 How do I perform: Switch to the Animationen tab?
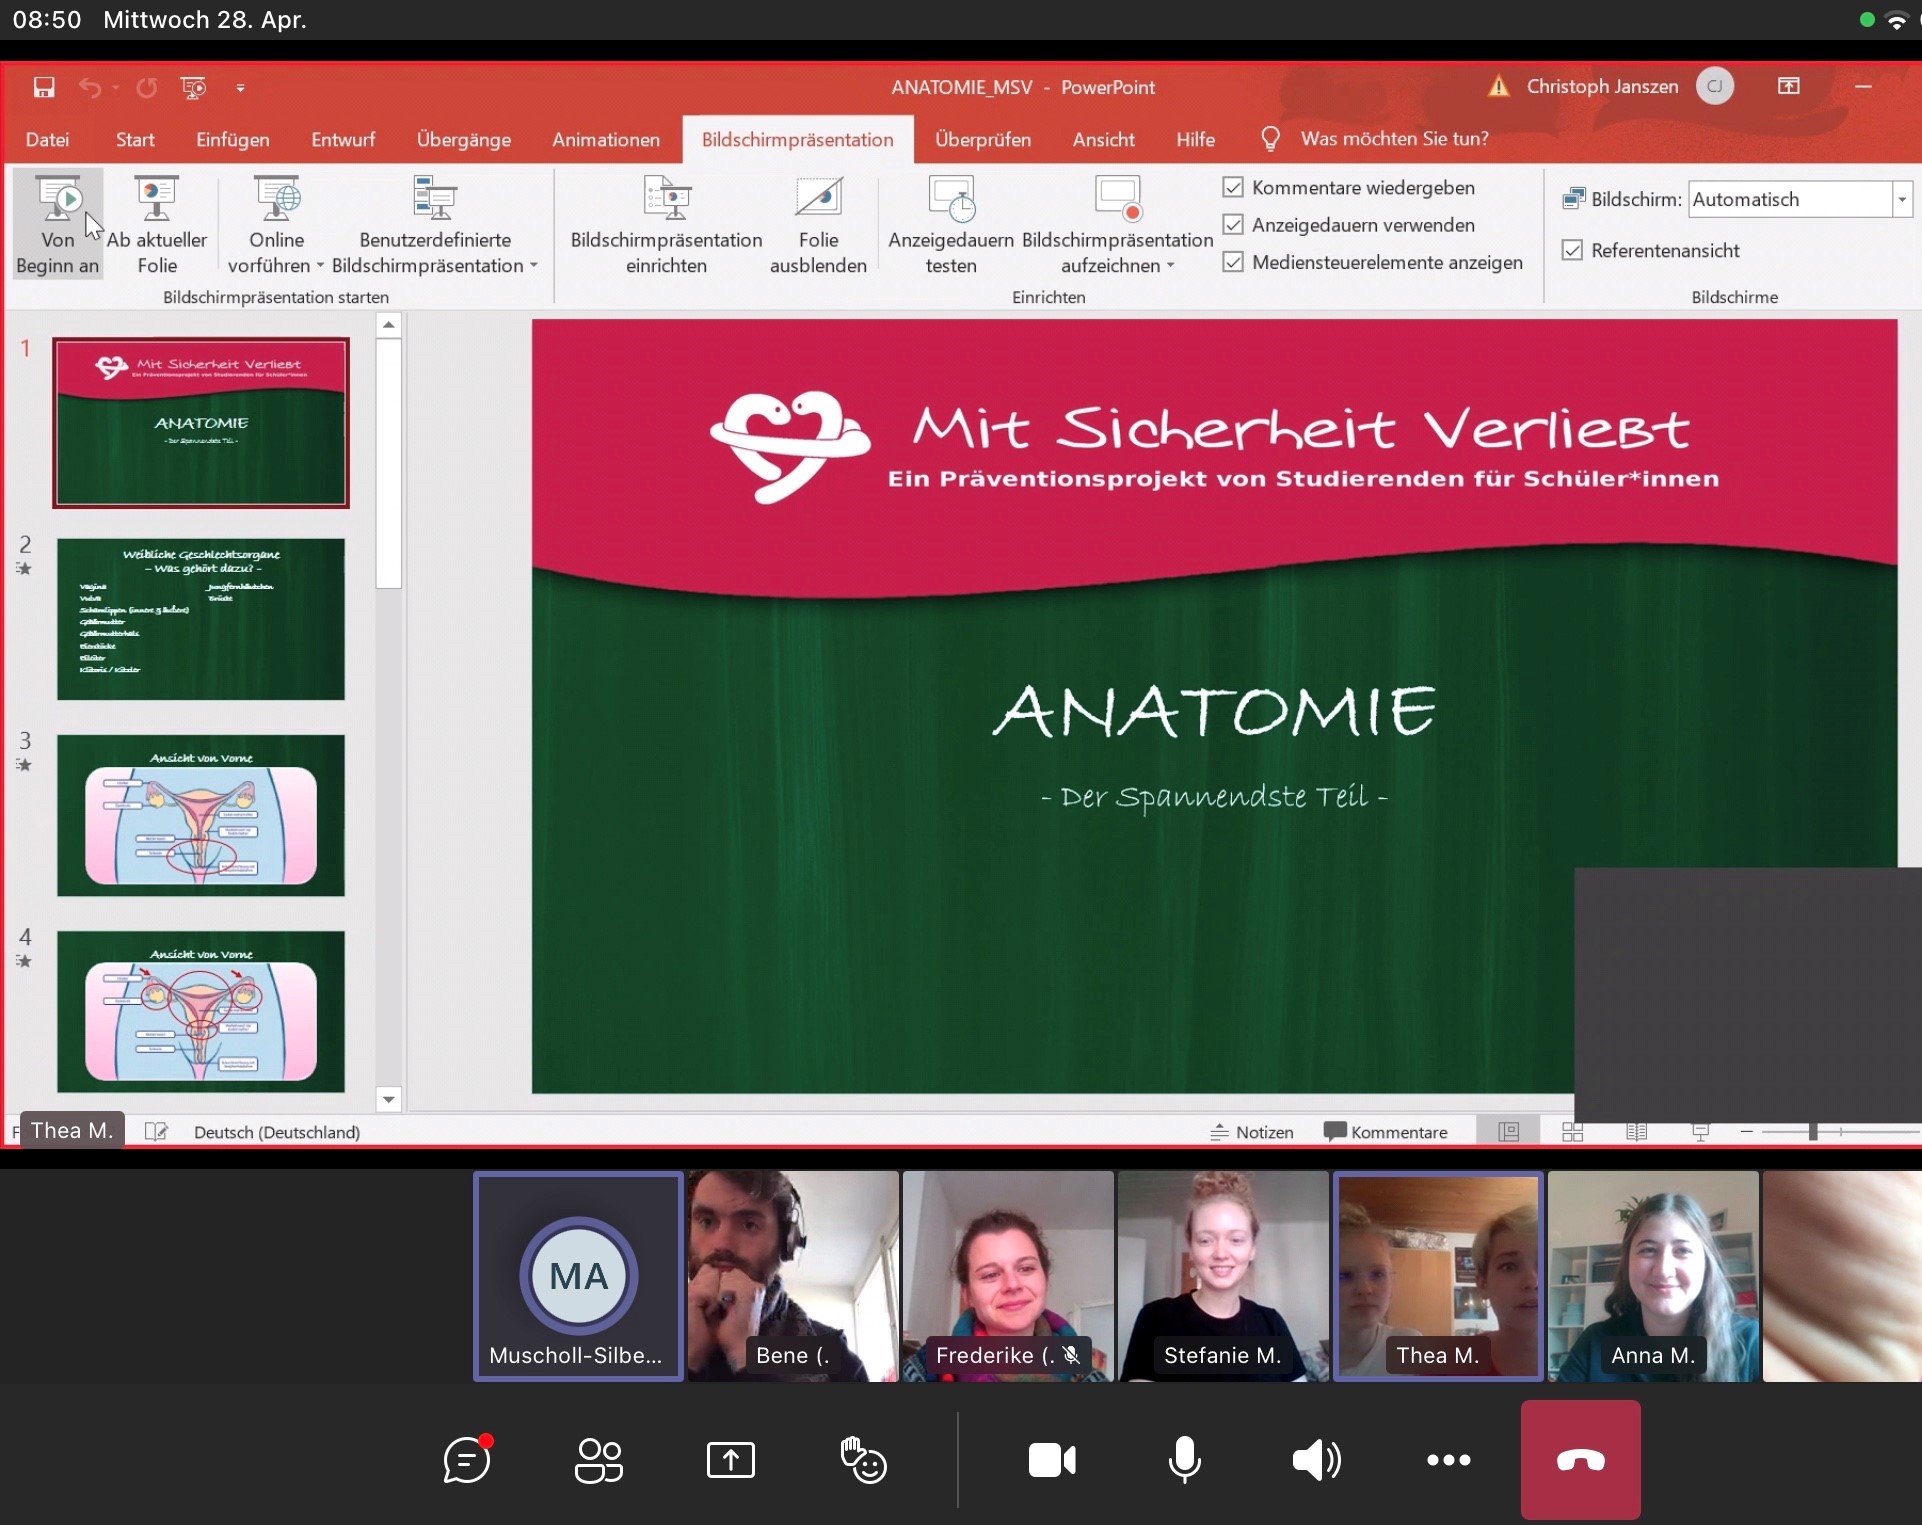point(606,139)
